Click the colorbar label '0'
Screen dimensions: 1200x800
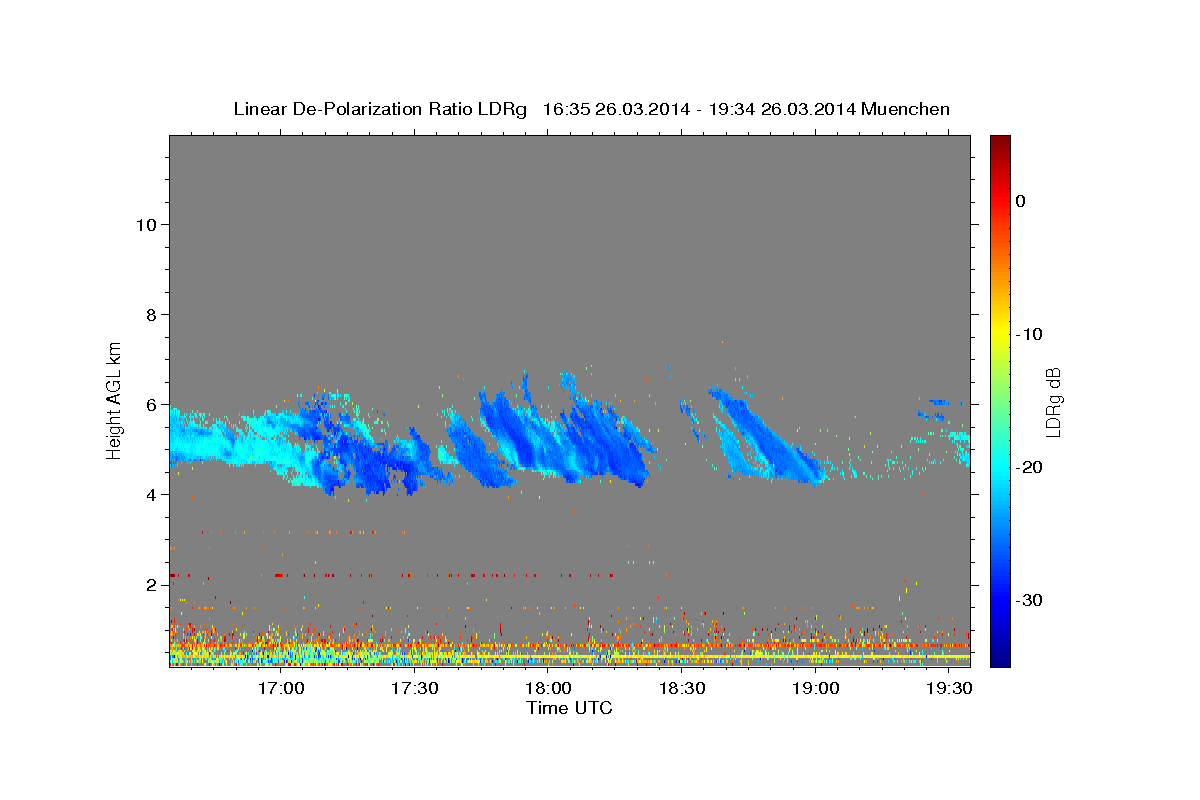pyautogui.click(x=1020, y=201)
